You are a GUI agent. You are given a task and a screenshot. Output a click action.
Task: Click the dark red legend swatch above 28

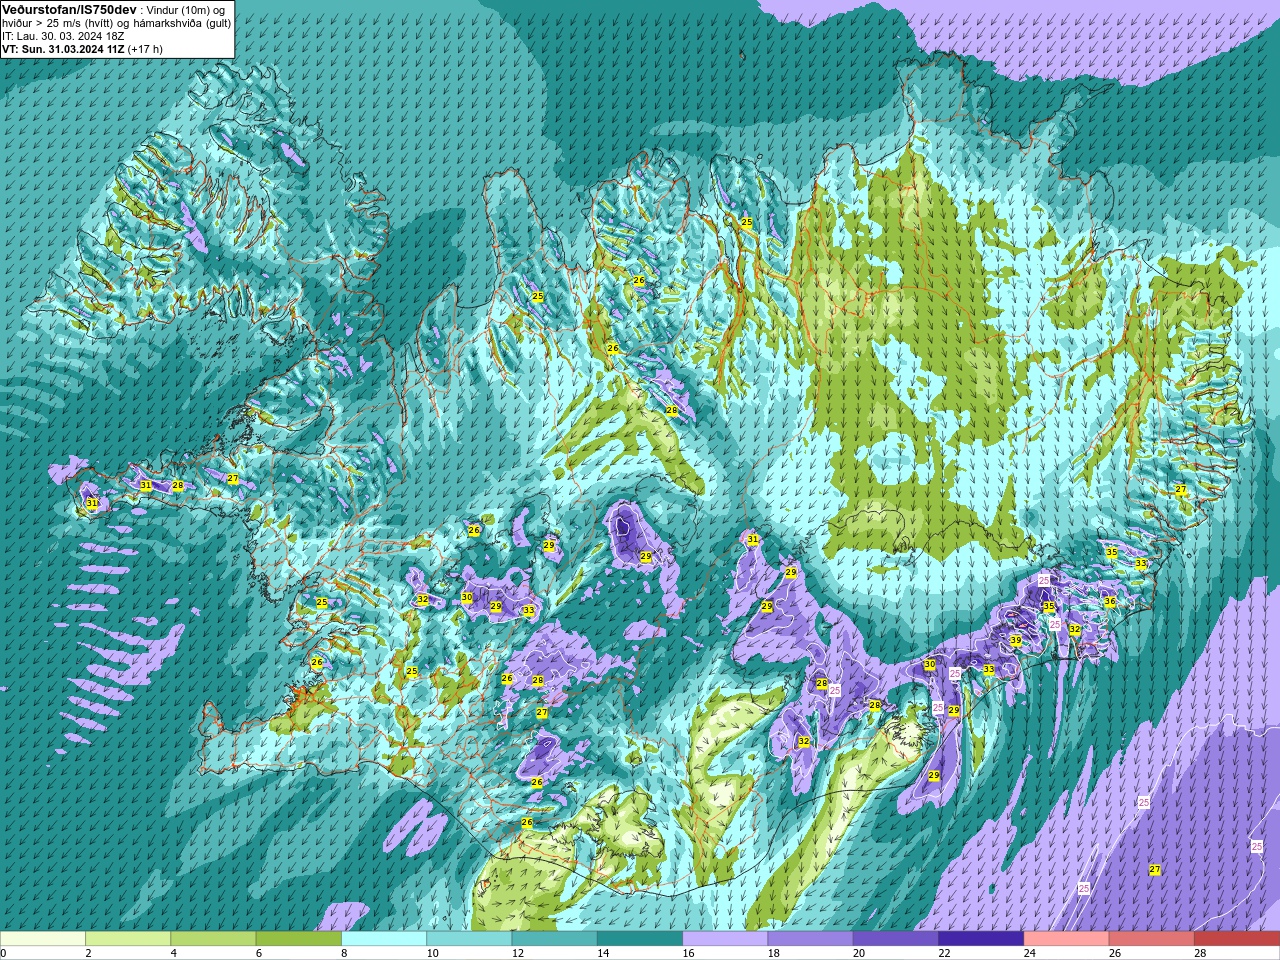(1237, 939)
